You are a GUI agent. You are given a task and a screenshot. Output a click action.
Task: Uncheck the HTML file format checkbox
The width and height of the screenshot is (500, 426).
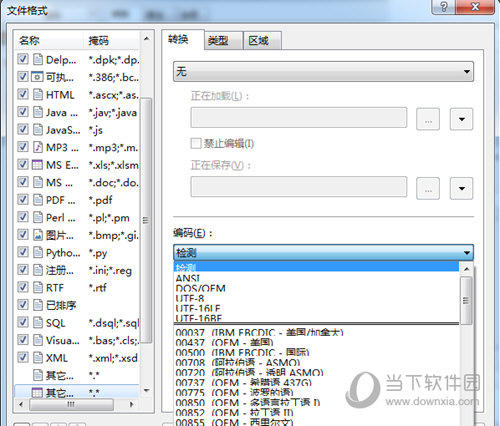(23, 94)
